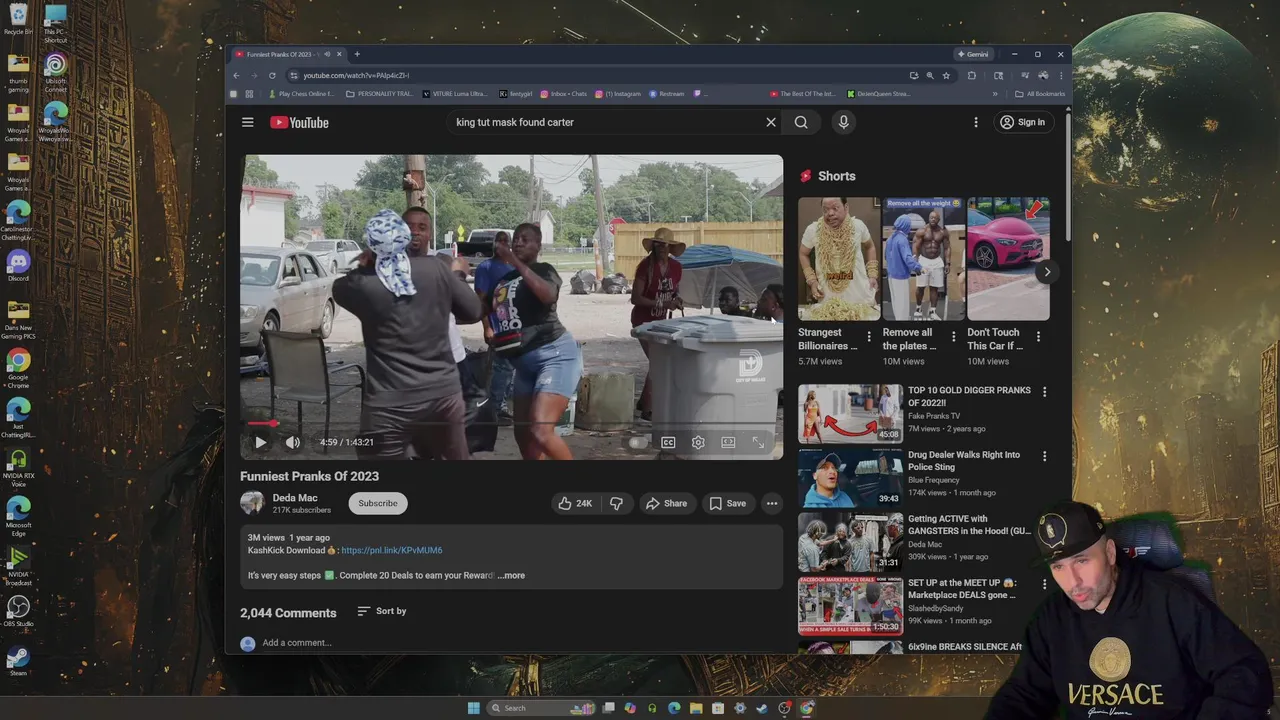
Task: Open Inbox Chats Instagram bookmark
Action: tap(564, 94)
